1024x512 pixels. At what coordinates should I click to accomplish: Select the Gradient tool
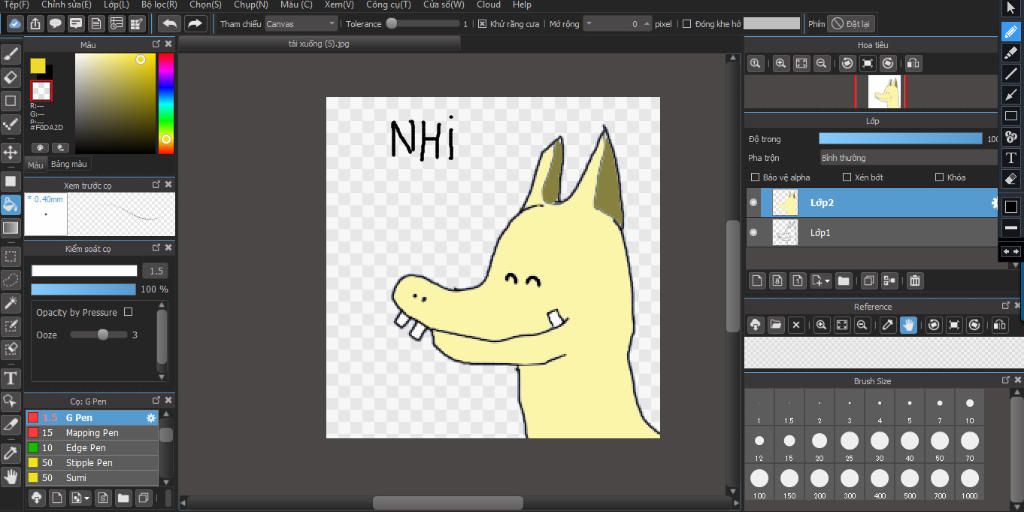click(10, 227)
